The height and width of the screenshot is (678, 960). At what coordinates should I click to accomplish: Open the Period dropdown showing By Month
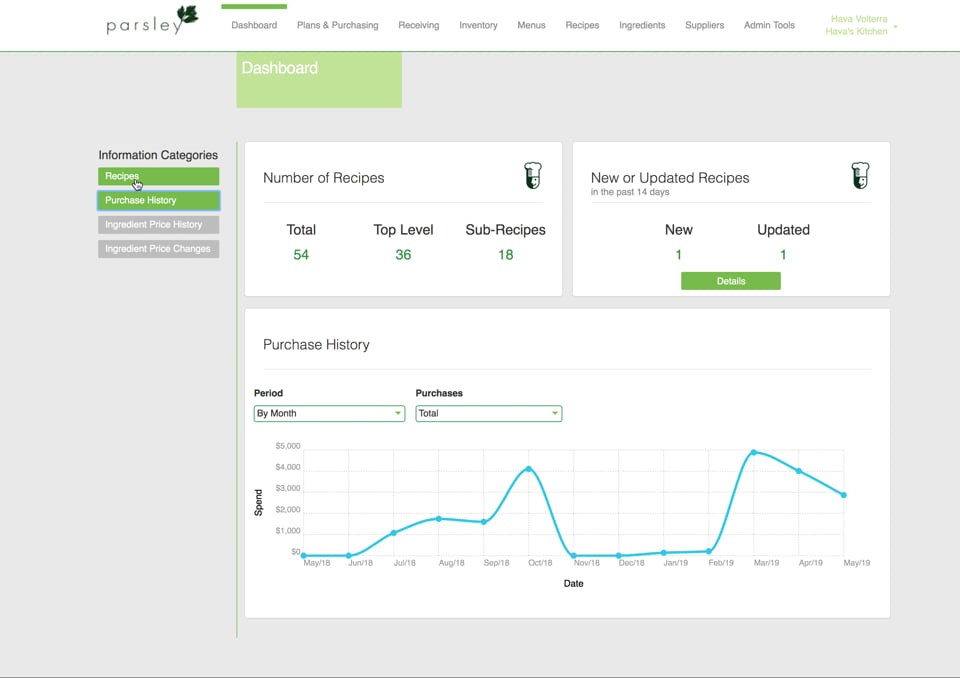(x=328, y=413)
